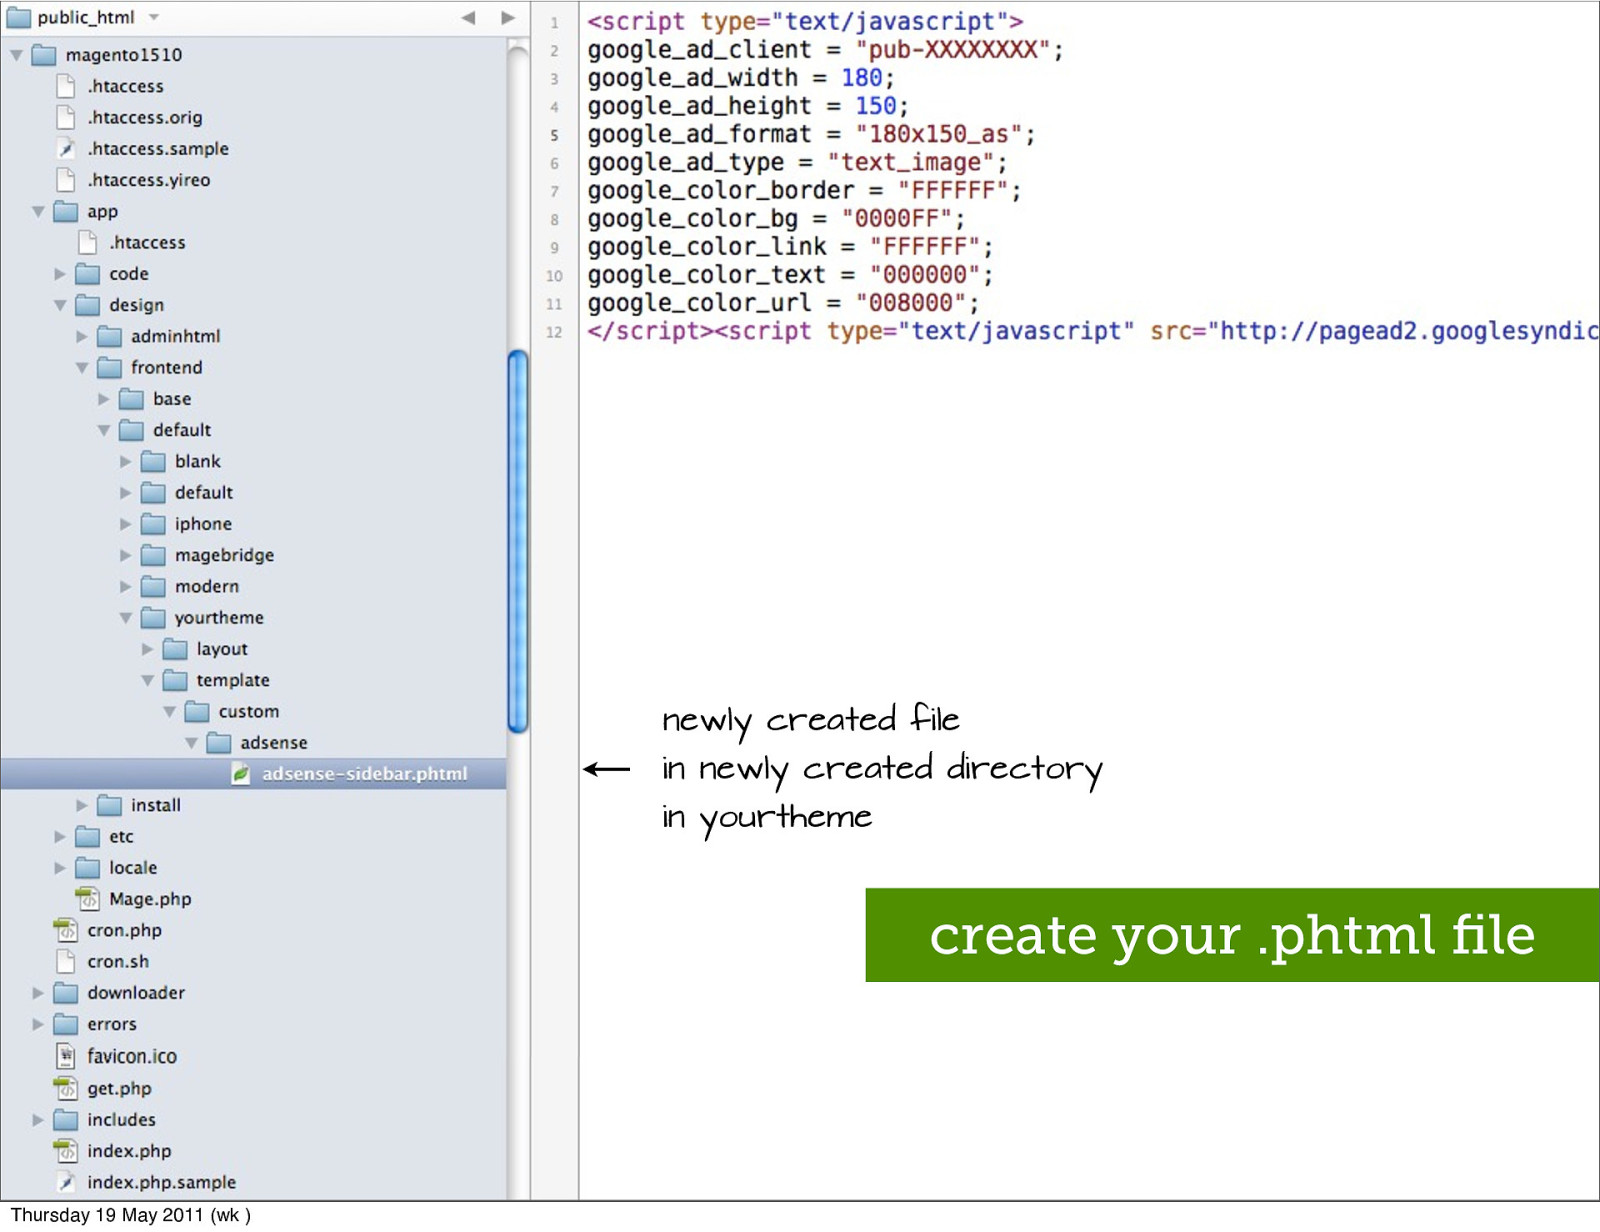Expand the magebridge folder
Screen dimensions: 1600x1232
126,555
